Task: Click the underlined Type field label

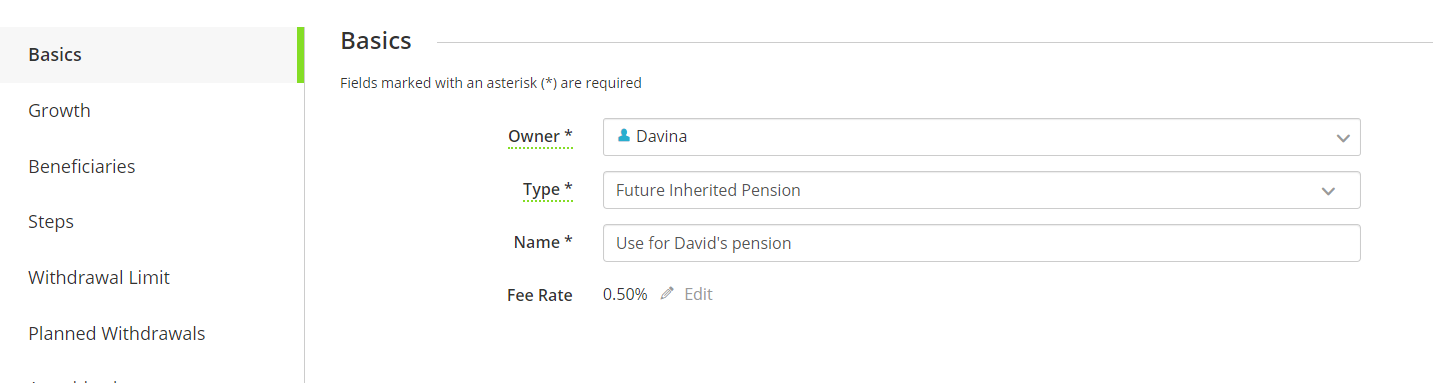Action: click(x=548, y=190)
